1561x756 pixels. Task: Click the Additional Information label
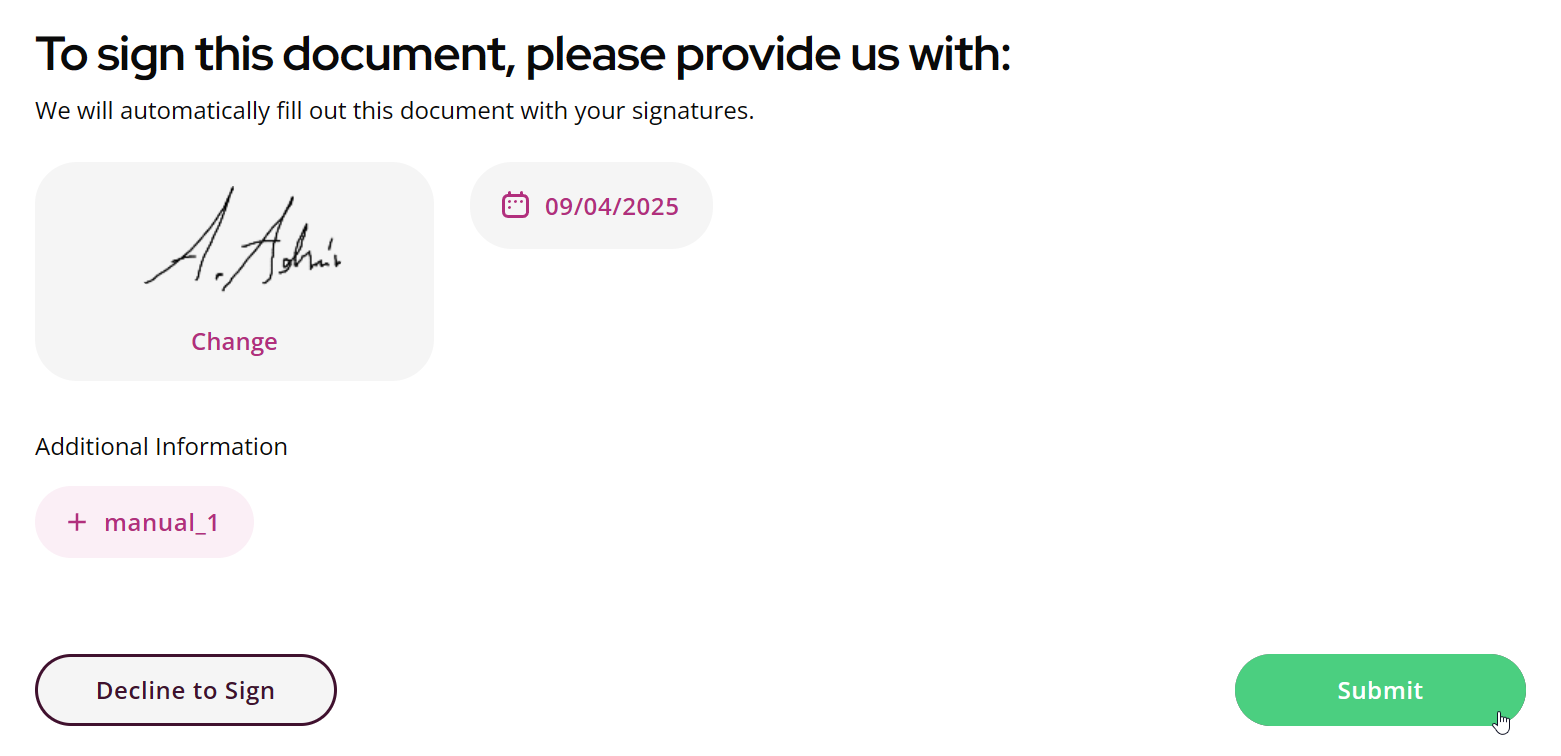pos(161,446)
